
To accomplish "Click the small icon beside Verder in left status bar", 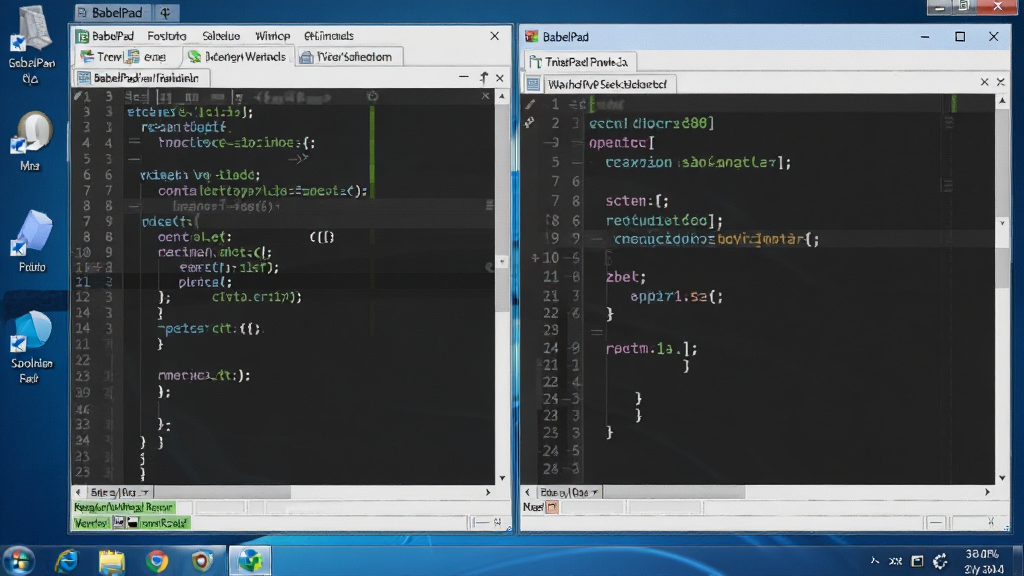I will click(x=118, y=522).
